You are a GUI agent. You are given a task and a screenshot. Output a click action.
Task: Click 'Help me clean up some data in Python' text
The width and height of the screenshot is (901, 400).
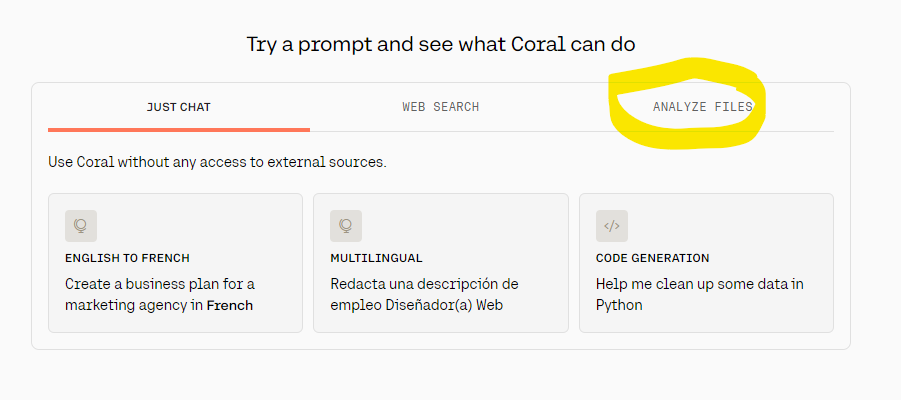pos(699,294)
